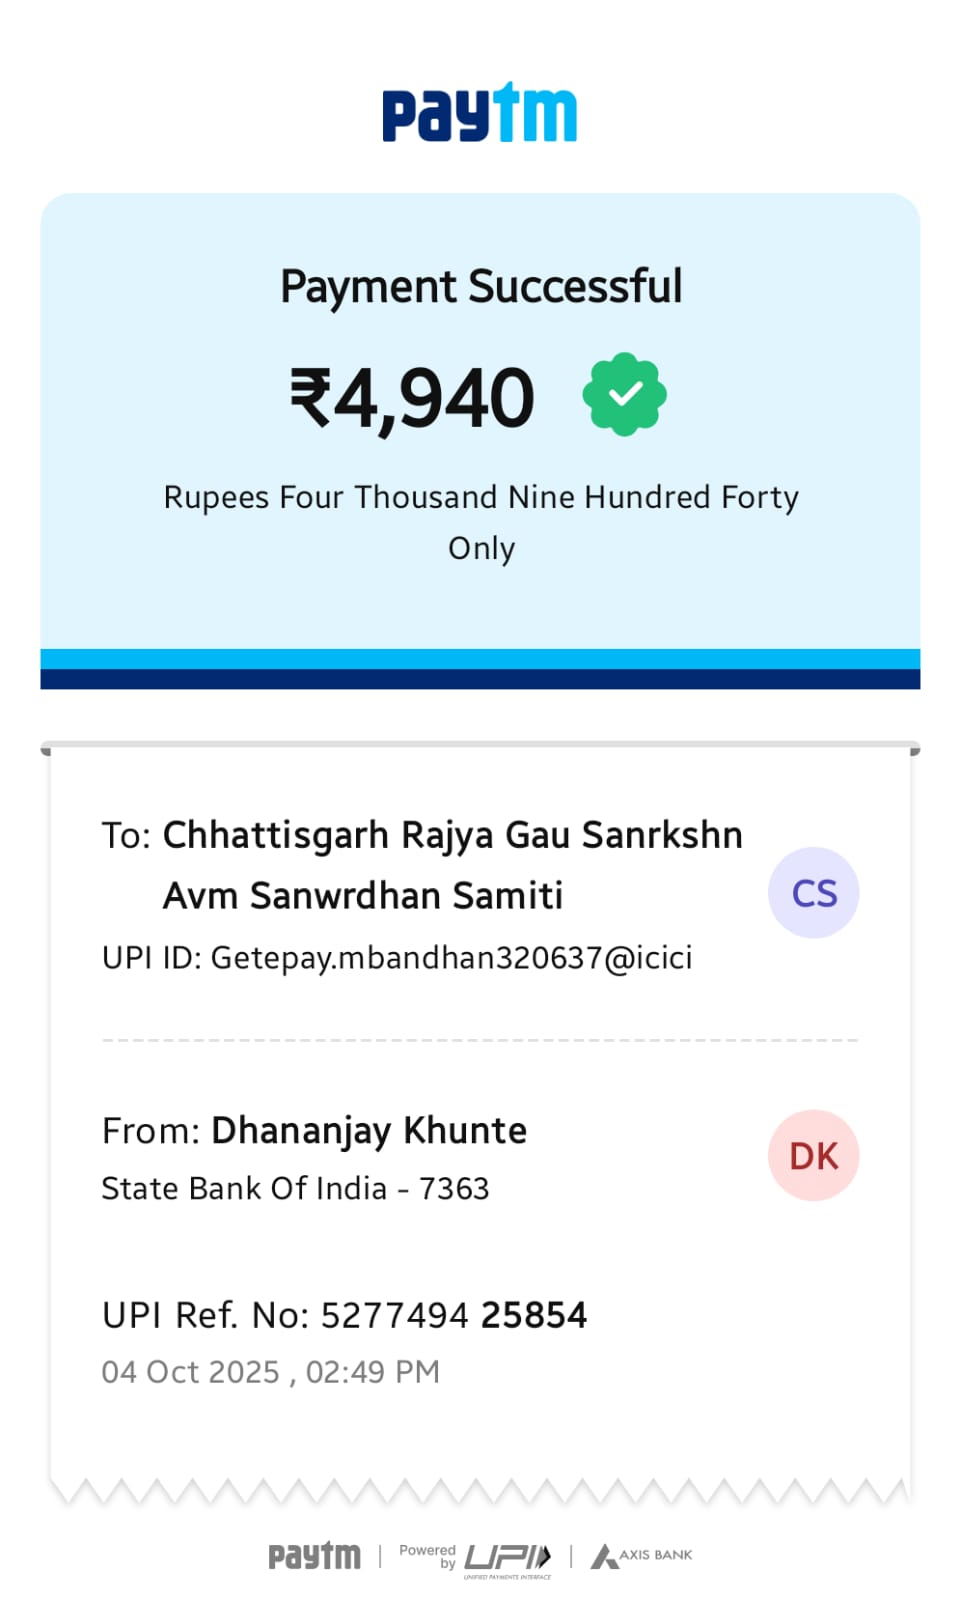Tap the ₹4,940 amount text
Viewport: 961px width, 1600px height.
[x=412, y=398]
